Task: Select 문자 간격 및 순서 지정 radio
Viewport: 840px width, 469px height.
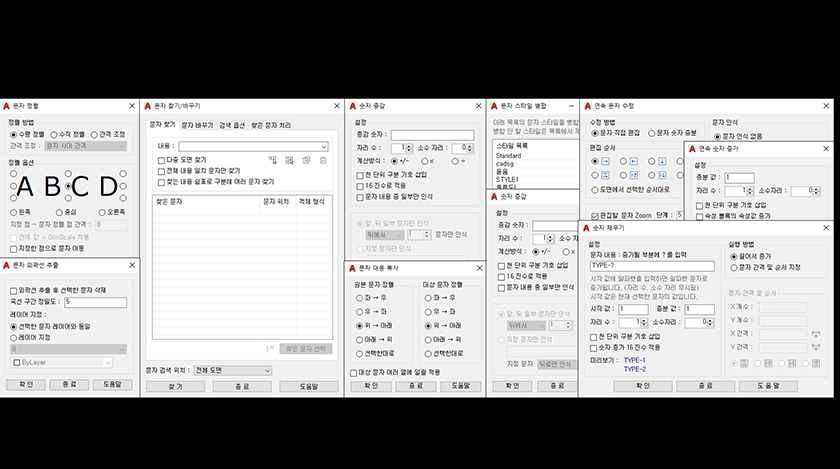Action: click(734, 267)
